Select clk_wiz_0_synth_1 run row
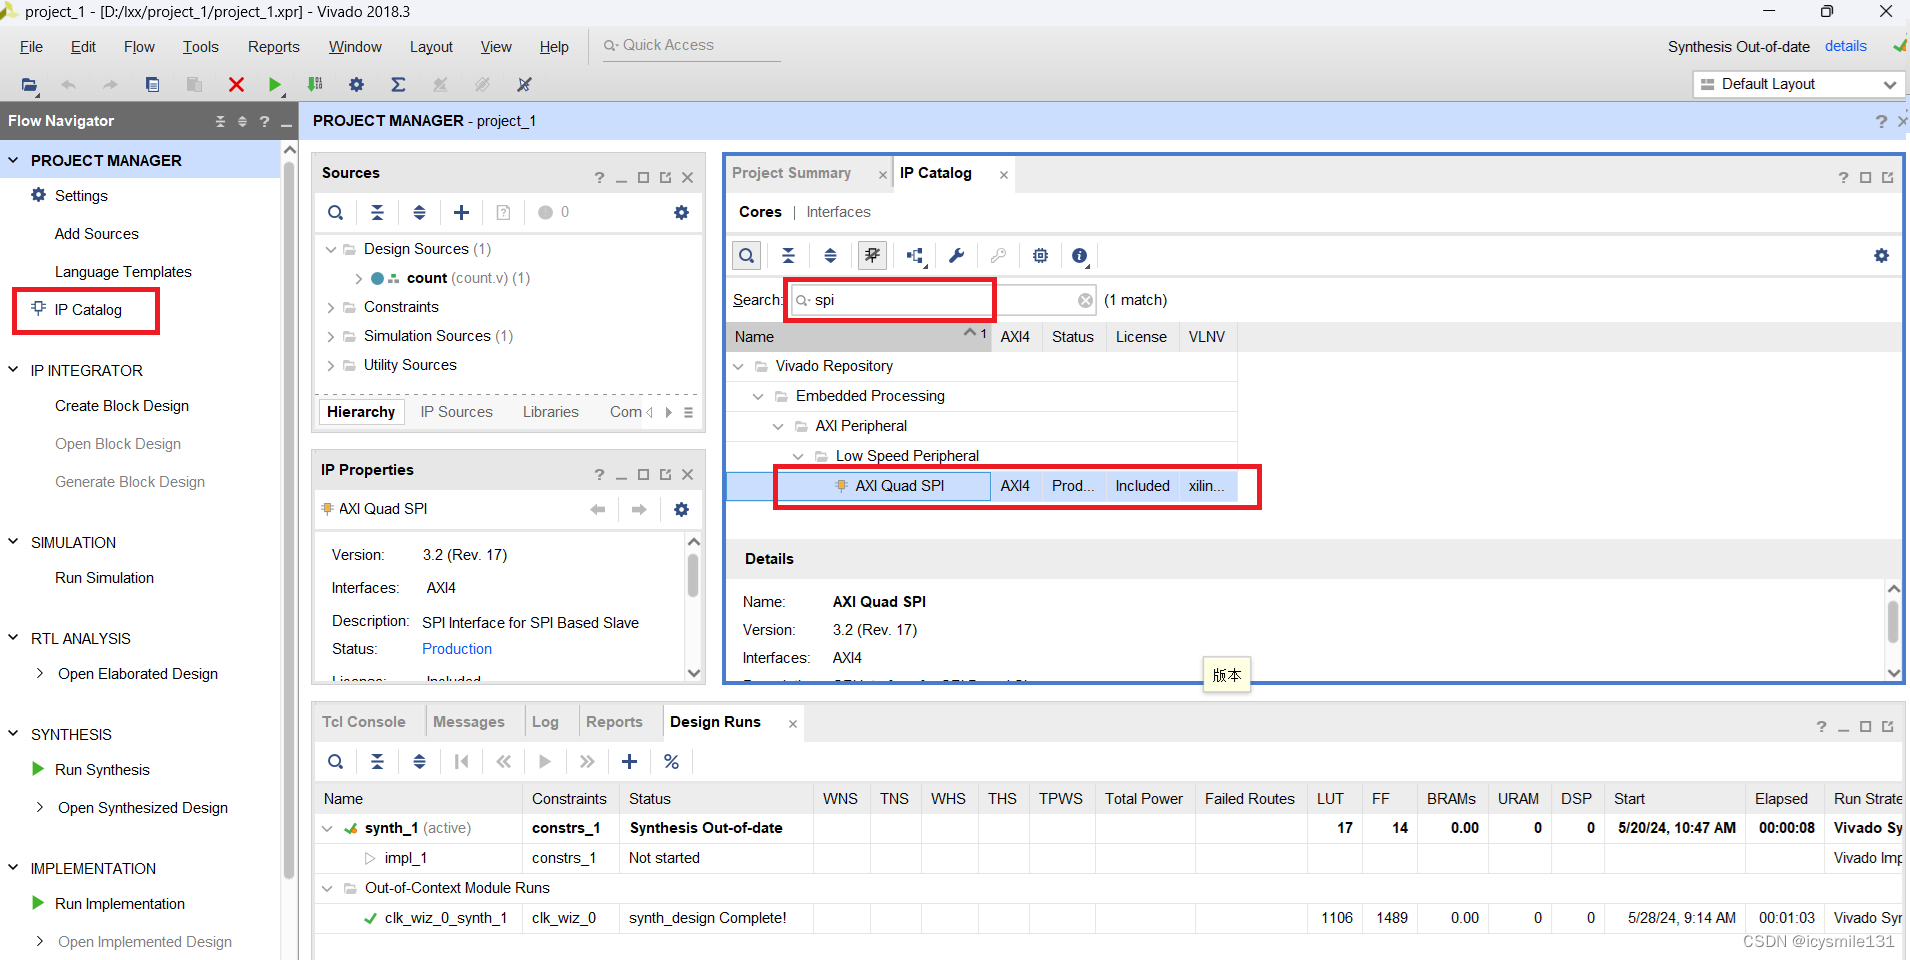Image resolution: width=1910 pixels, height=960 pixels. pos(1110,918)
